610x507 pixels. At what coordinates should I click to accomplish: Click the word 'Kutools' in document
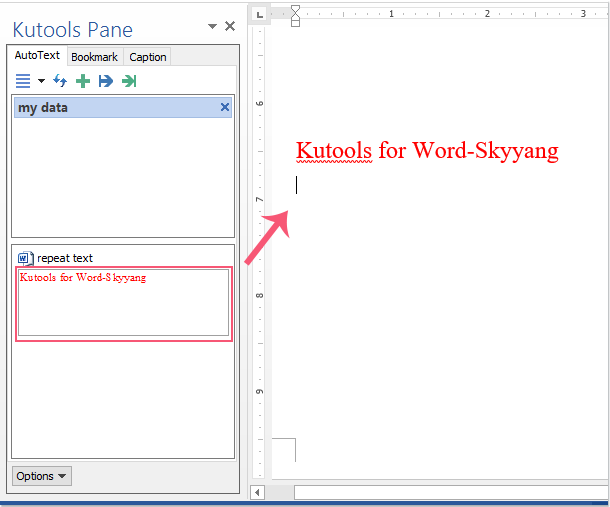click(334, 151)
